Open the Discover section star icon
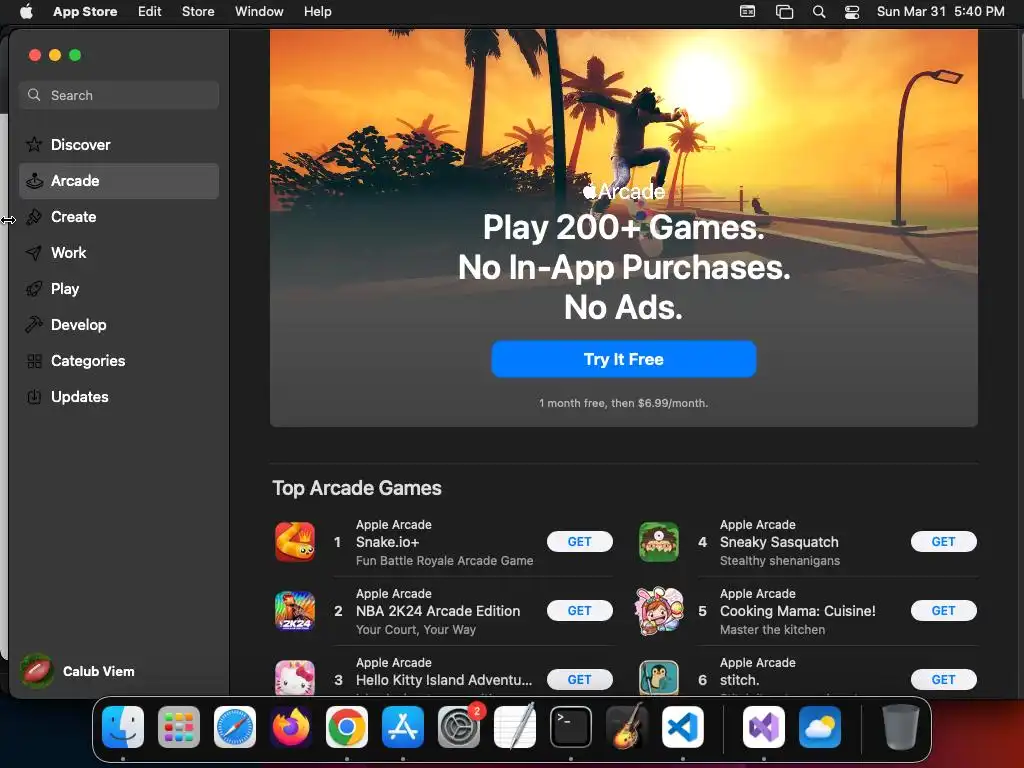This screenshot has width=1024, height=768. [34, 144]
